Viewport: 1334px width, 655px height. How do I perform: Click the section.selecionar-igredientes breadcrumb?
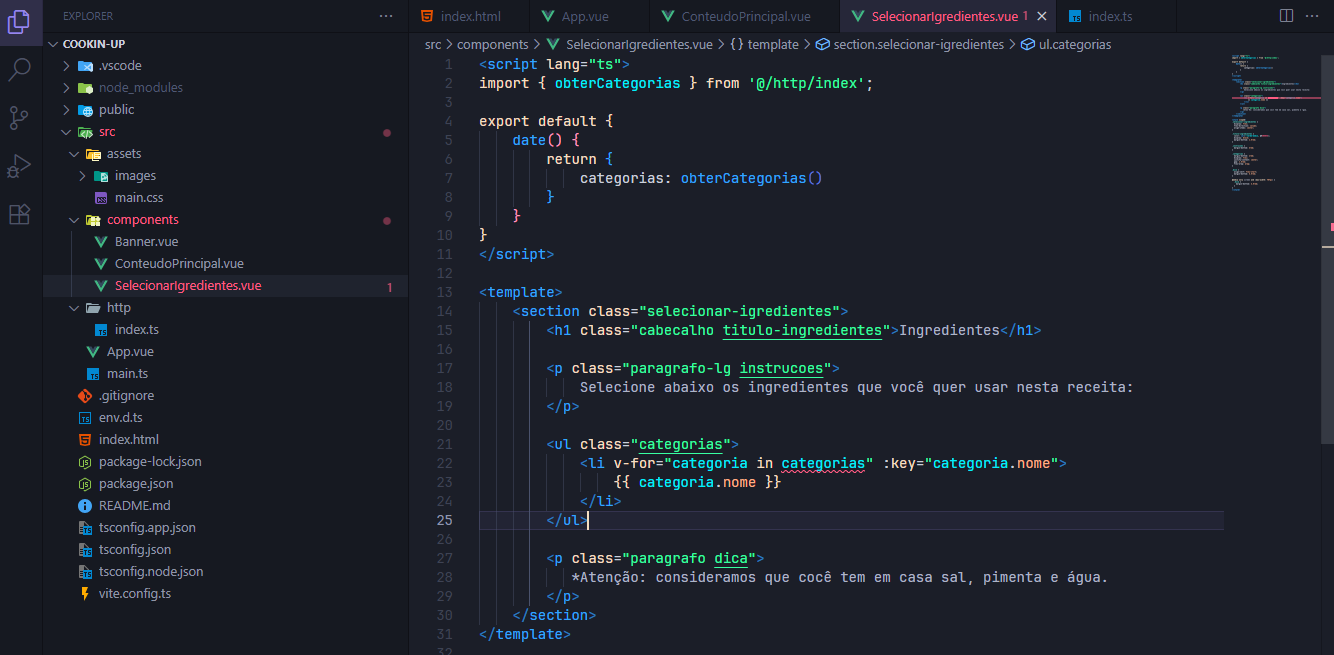pos(910,44)
